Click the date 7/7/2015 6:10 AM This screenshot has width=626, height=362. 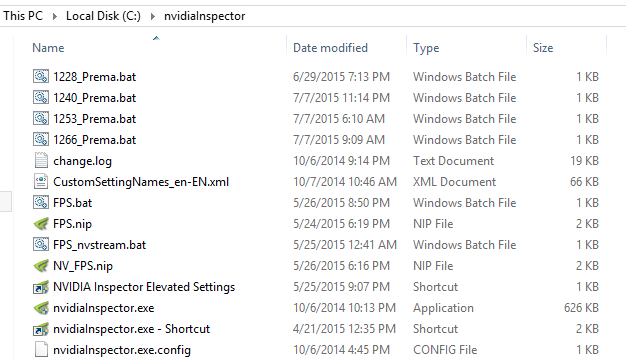(339, 119)
